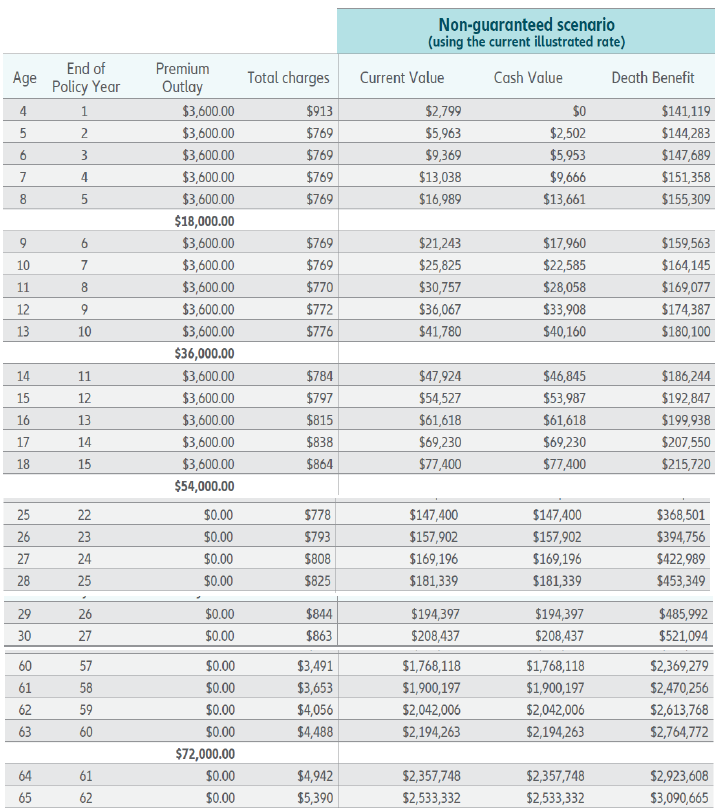Click the $18,000.00 premium subtotal
This screenshot has height=808, width=718.
point(204,221)
